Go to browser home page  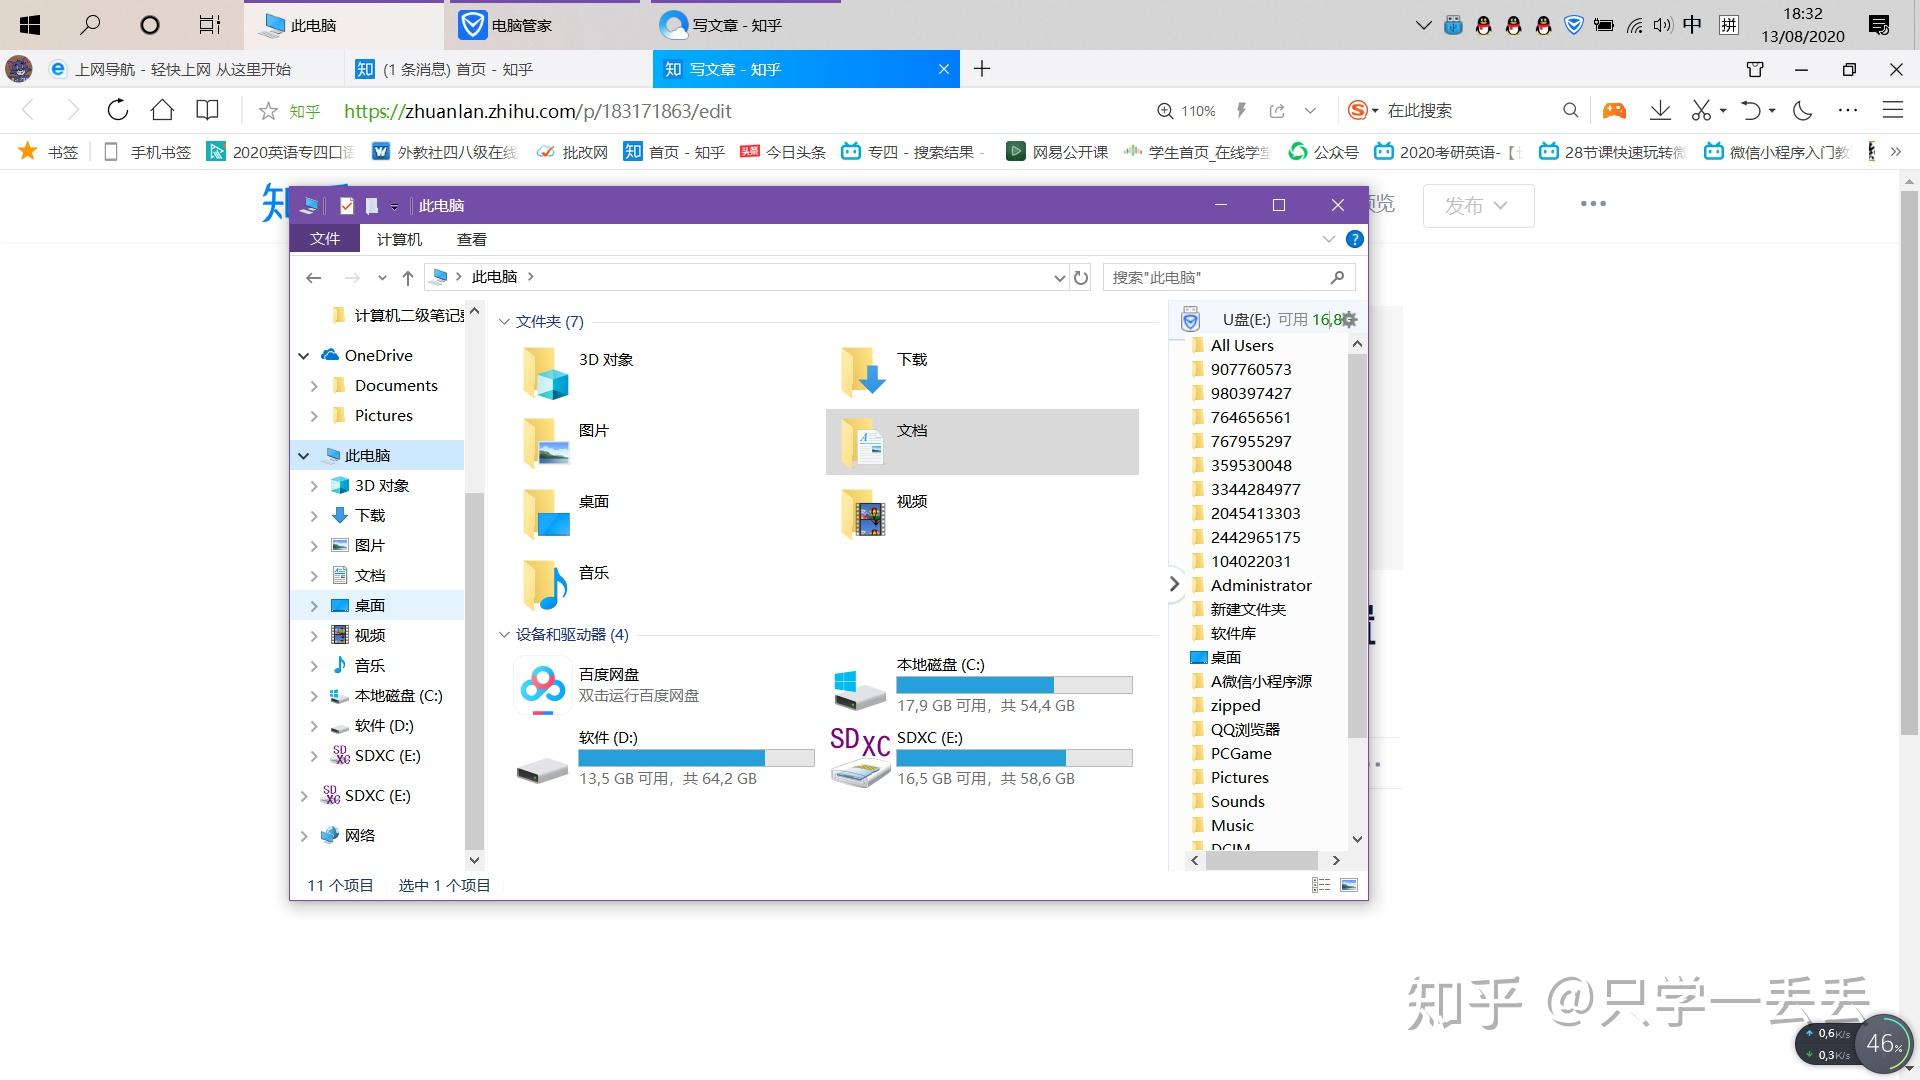coord(162,110)
